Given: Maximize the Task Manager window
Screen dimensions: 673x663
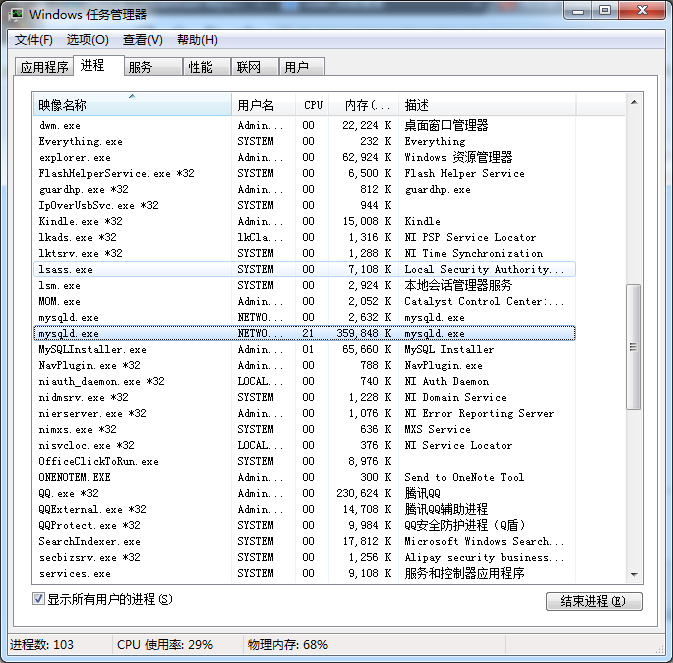Looking at the screenshot, I should (605, 10).
